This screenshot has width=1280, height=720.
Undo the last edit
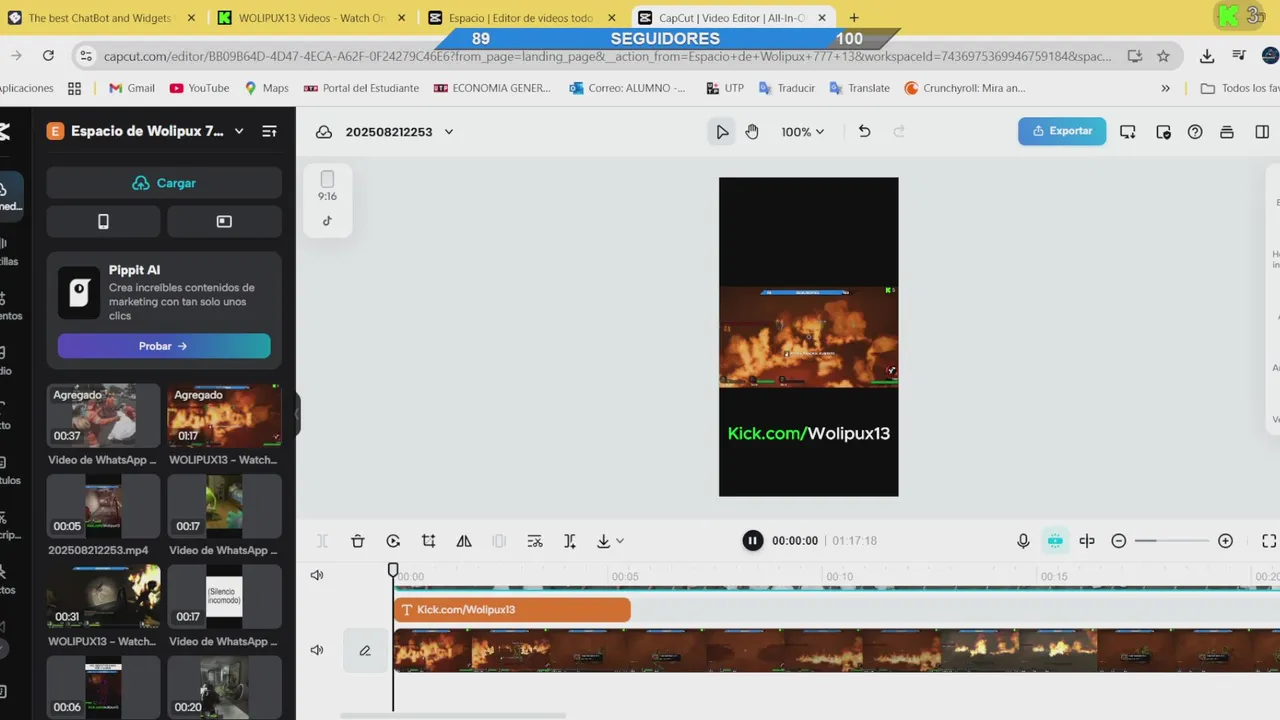865,132
